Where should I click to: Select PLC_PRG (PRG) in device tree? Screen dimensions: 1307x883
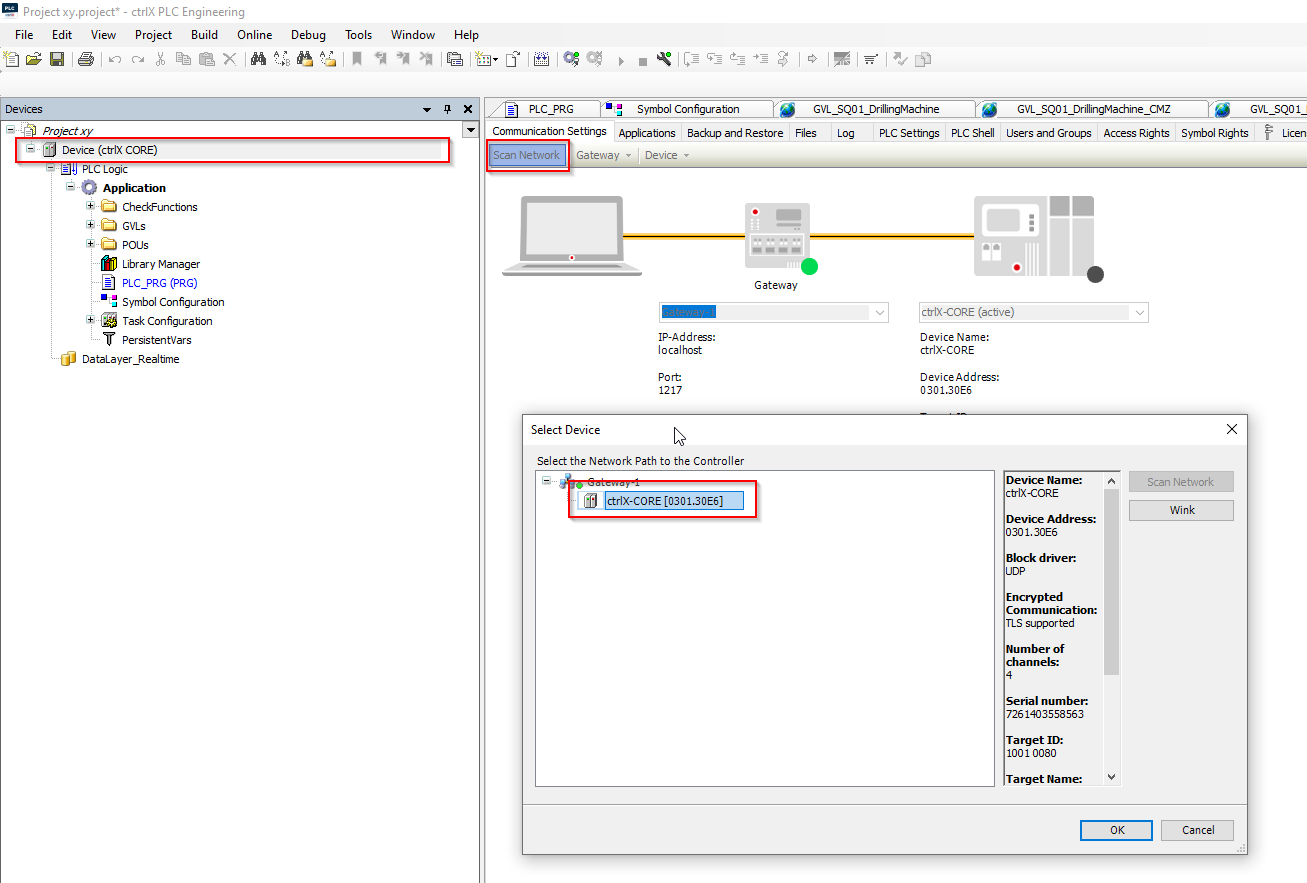pyautogui.click(x=159, y=283)
